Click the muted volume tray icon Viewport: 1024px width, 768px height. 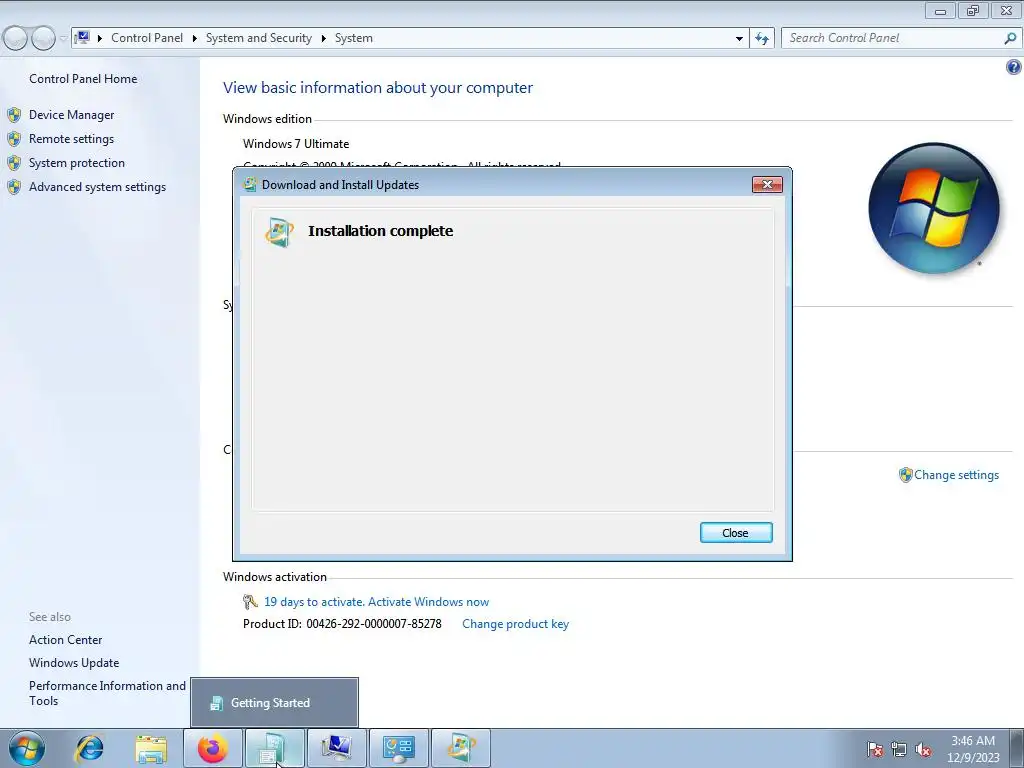click(x=923, y=749)
